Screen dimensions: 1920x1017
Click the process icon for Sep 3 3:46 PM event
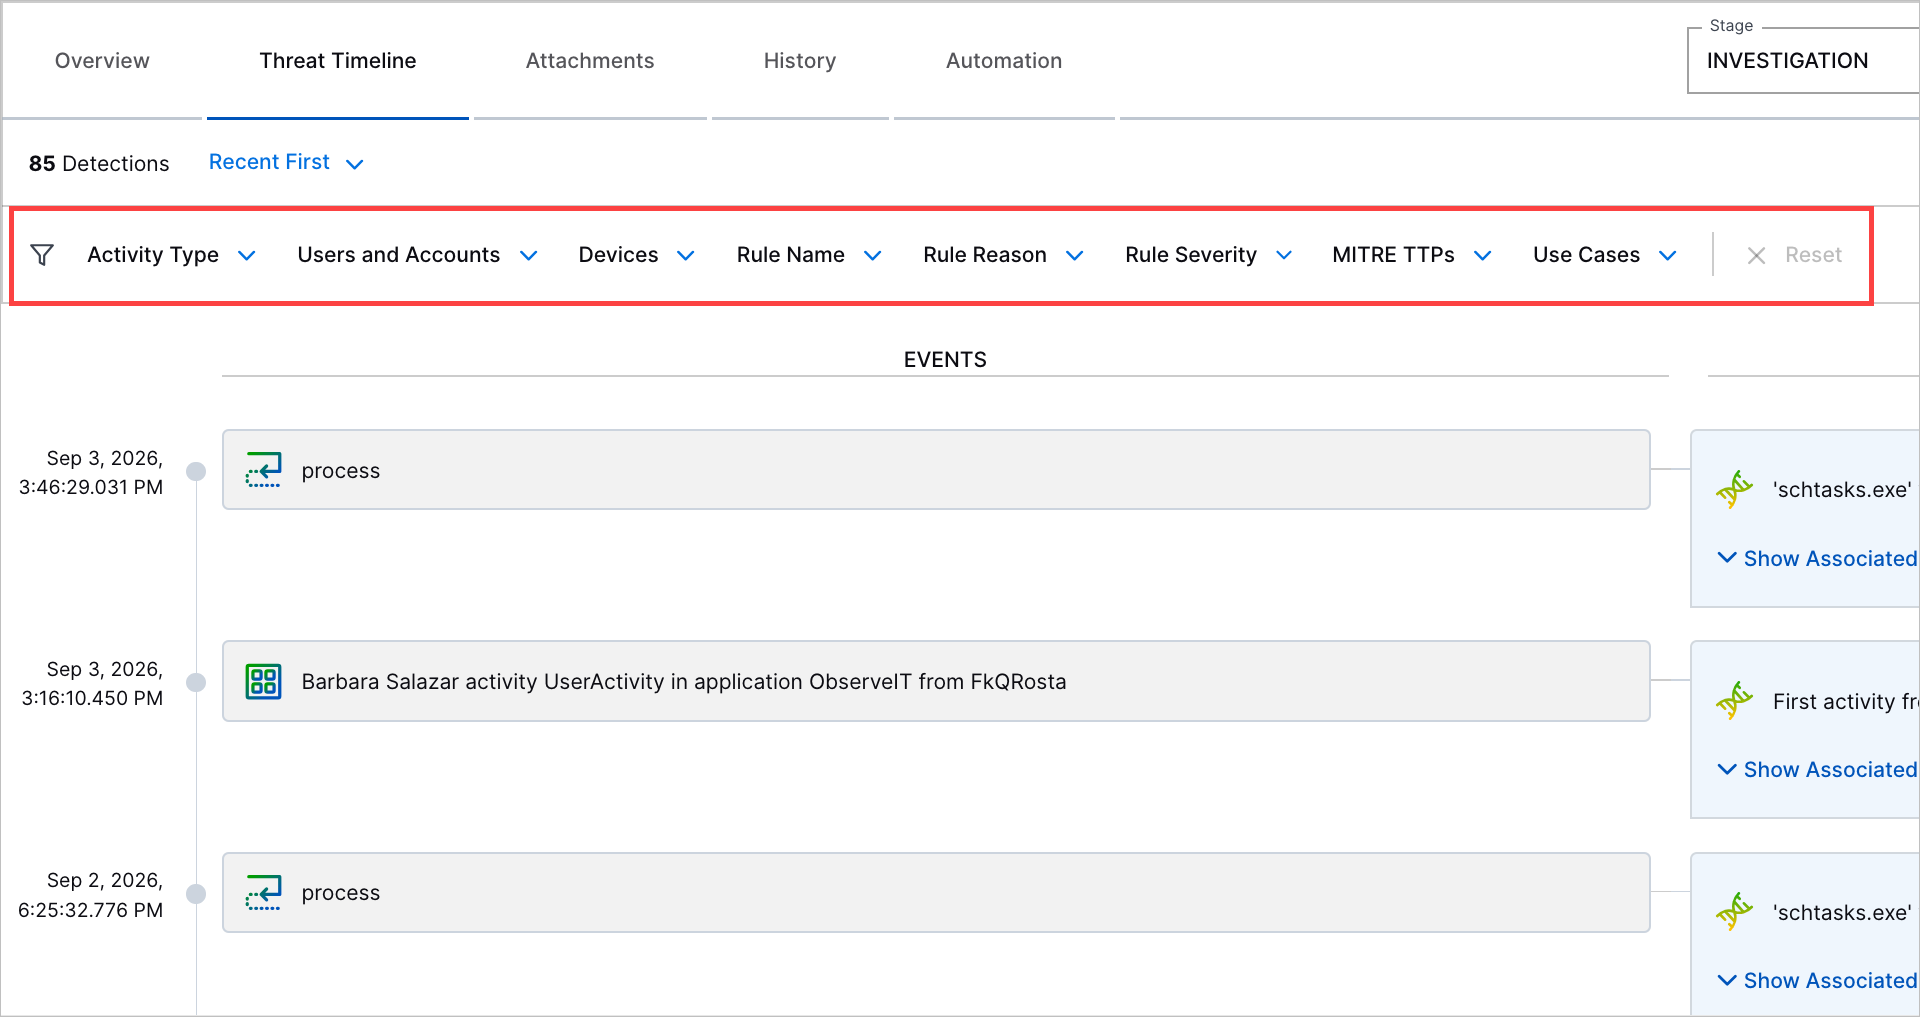pyautogui.click(x=264, y=470)
